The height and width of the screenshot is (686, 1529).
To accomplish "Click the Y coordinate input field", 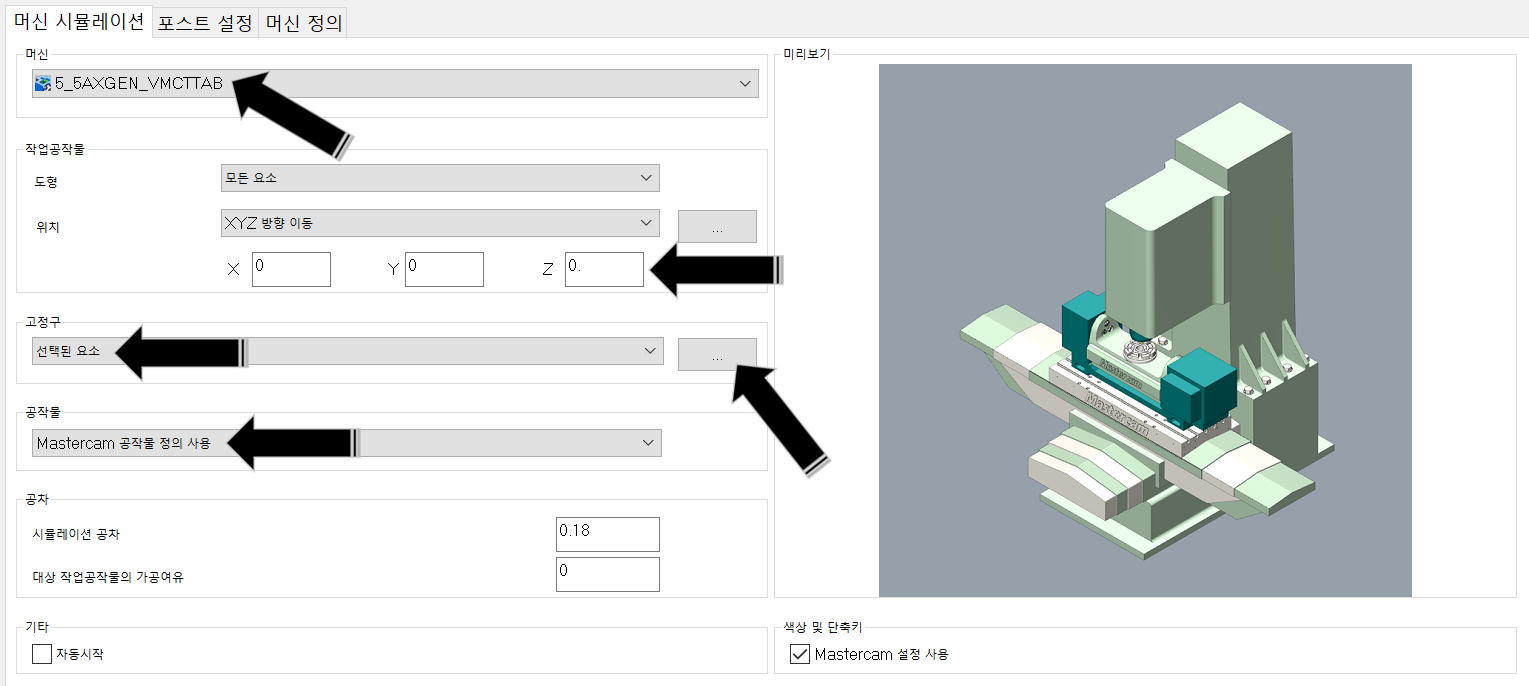I will pyautogui.click(x=444, y=269).
